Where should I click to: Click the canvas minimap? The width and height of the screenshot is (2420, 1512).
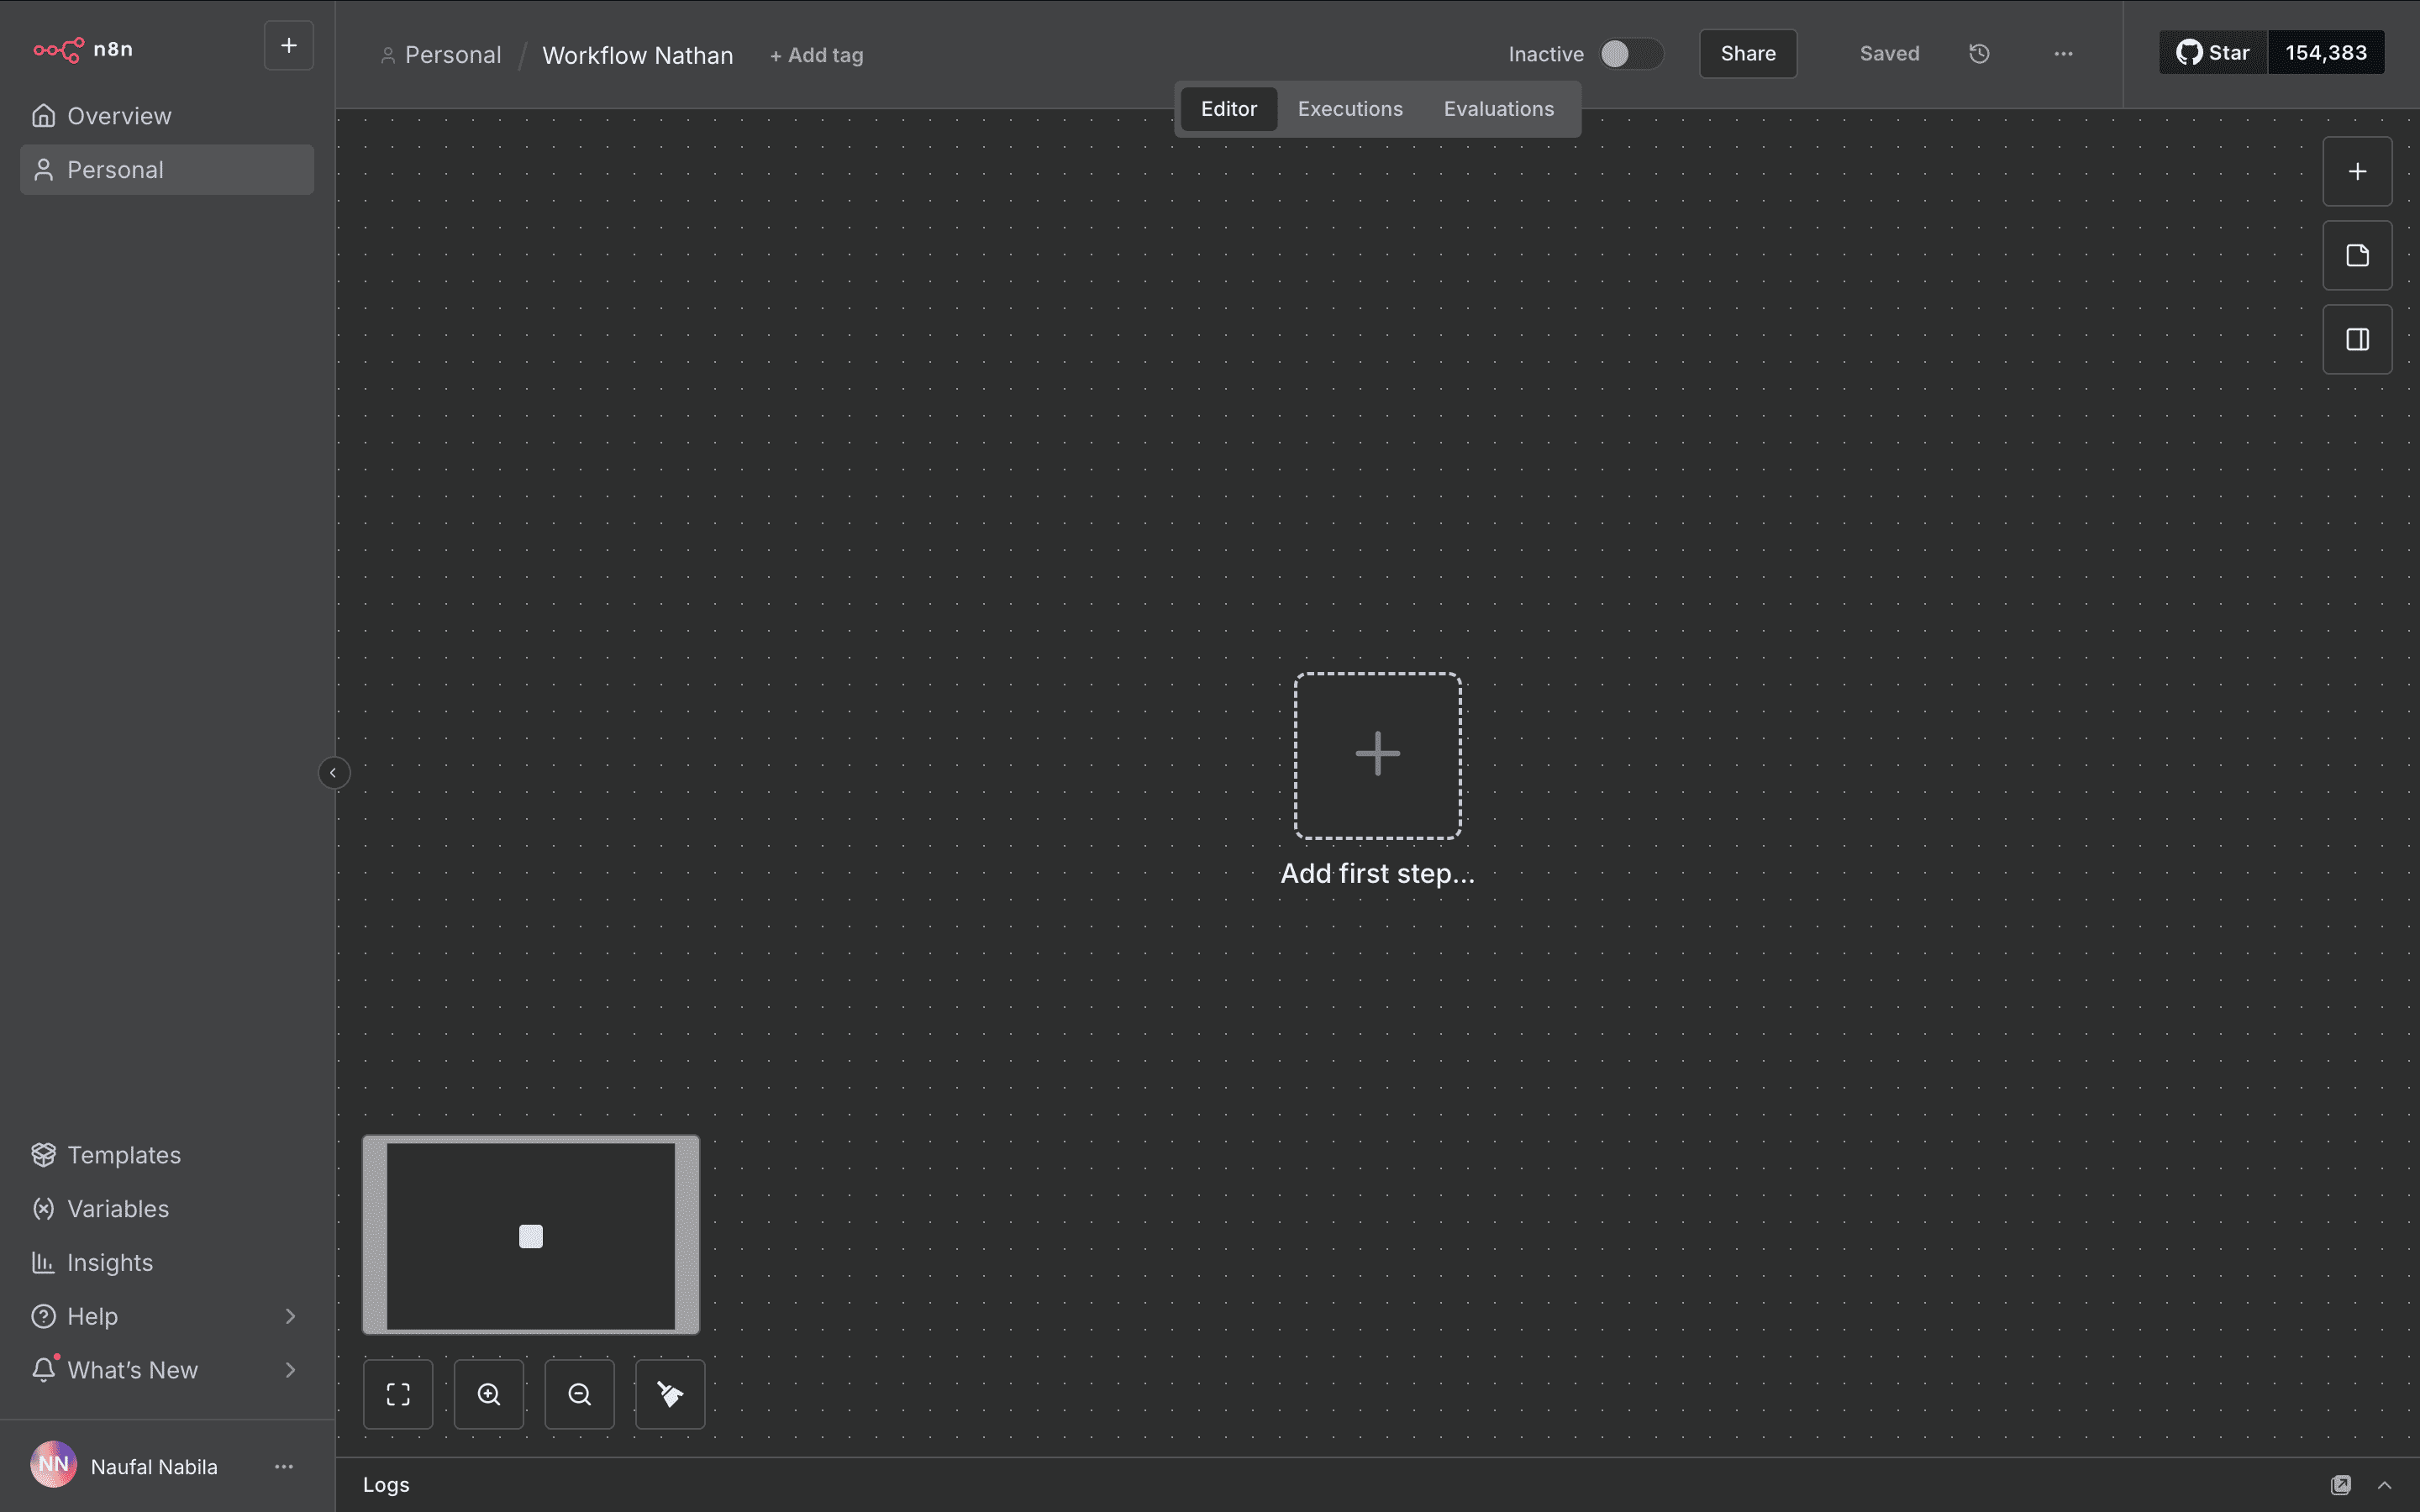pos(531,1235)
